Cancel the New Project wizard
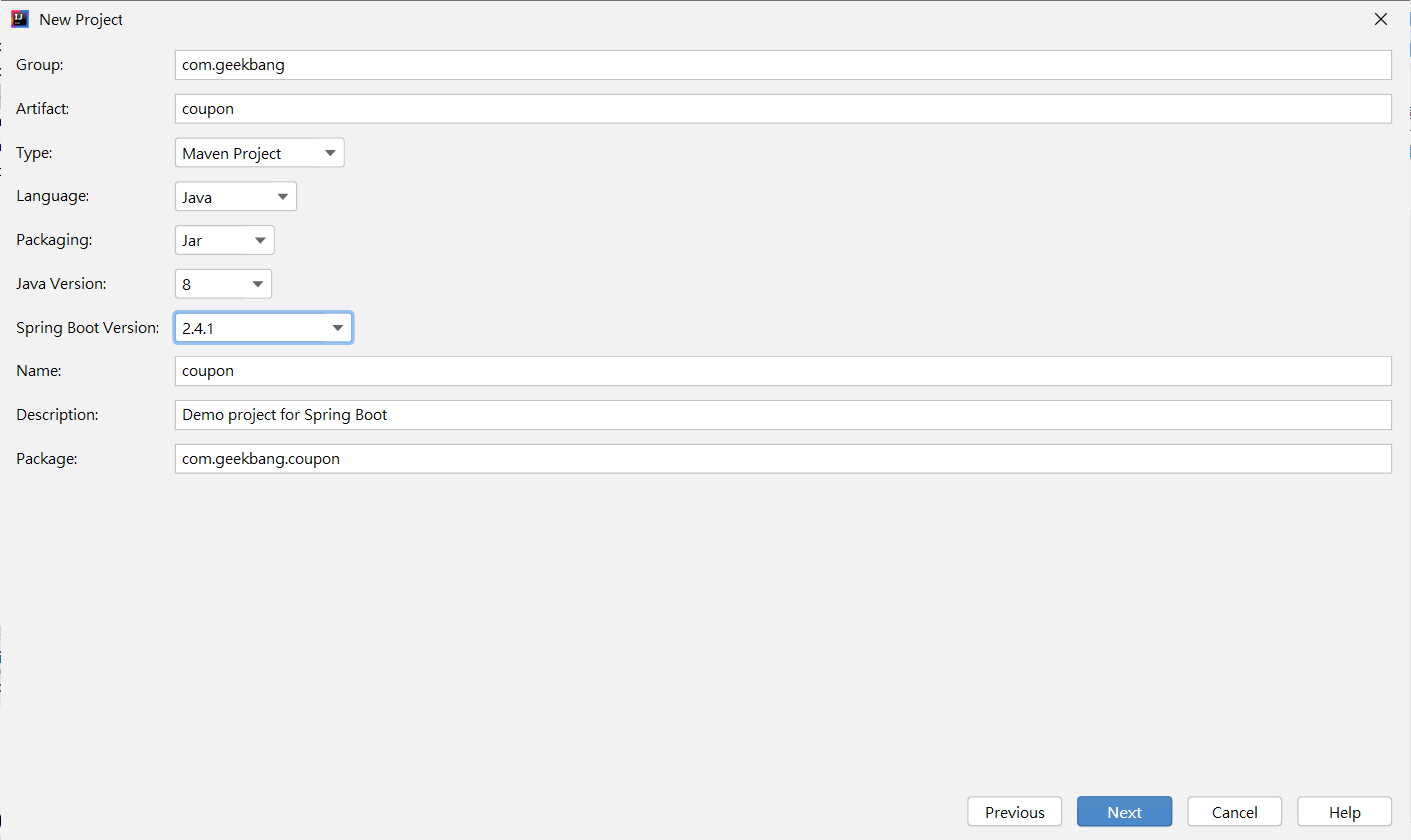 (x=1234, y=812)
